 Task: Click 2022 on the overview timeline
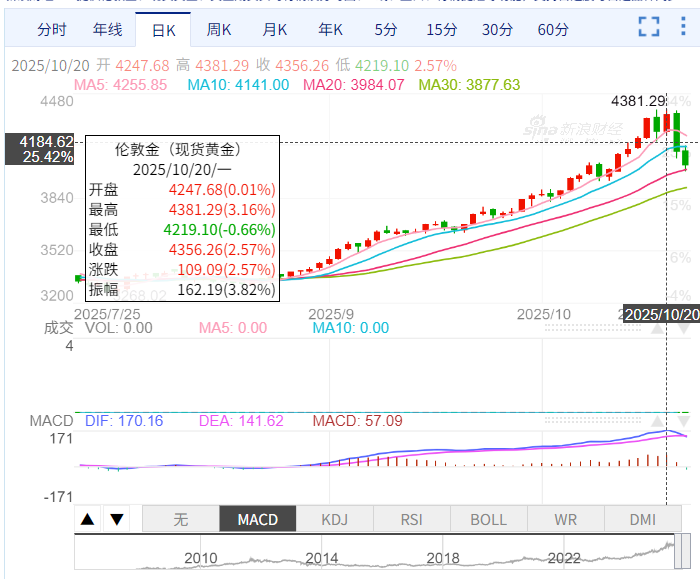pyautogui.click(x=564, y=558)
